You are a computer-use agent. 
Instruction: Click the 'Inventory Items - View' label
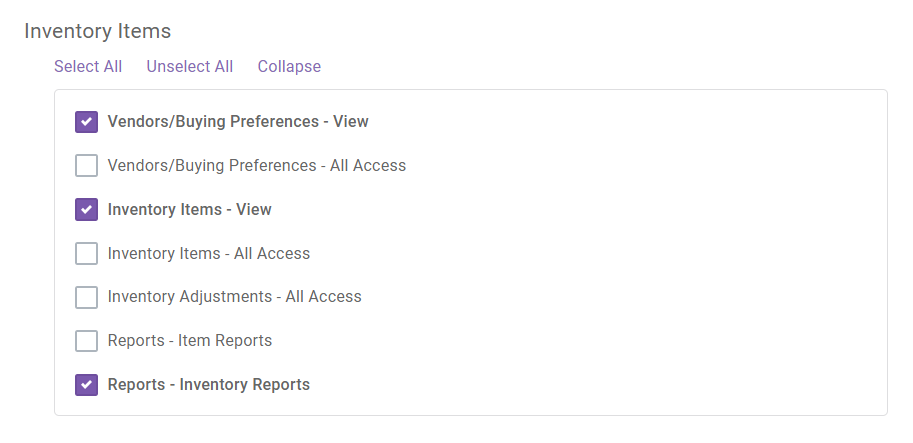click(x=189, y=210)
